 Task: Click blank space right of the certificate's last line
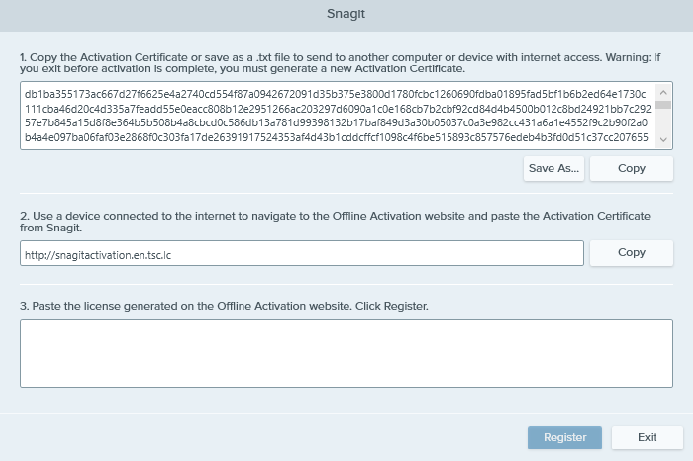coord(652,137)
